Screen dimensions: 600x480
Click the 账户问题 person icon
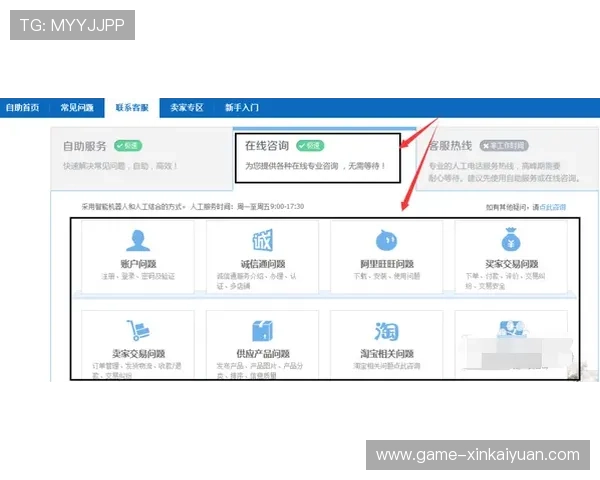point(138,241)
